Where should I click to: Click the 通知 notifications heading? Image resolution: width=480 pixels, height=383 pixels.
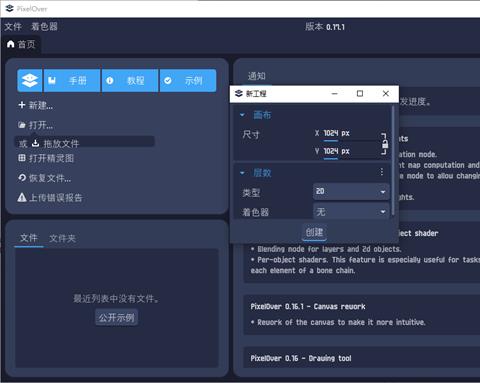(x=257, y=76)
